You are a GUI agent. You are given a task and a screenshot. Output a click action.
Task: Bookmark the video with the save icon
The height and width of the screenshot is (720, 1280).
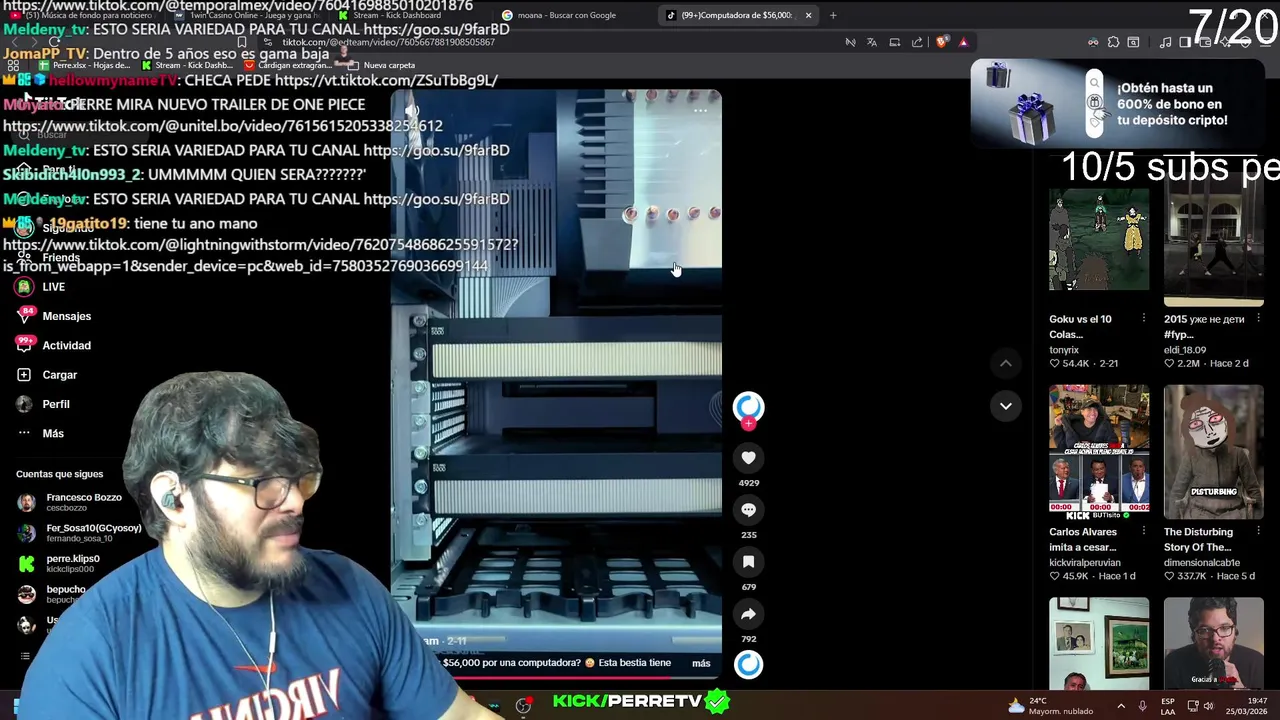748,561
